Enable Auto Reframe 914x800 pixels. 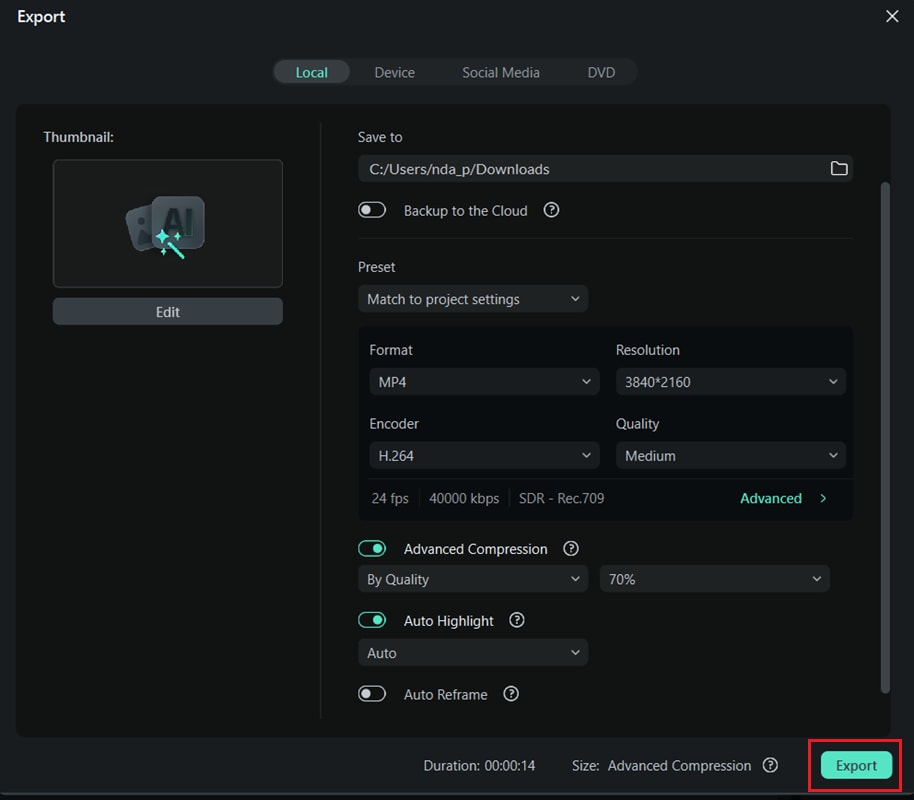point(372,693)
